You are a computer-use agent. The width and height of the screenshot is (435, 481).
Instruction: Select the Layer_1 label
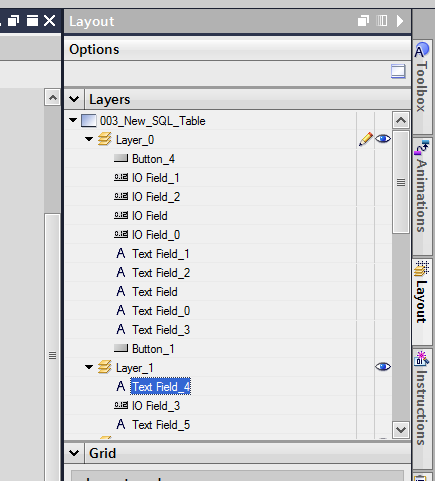(x=135, y=368)
